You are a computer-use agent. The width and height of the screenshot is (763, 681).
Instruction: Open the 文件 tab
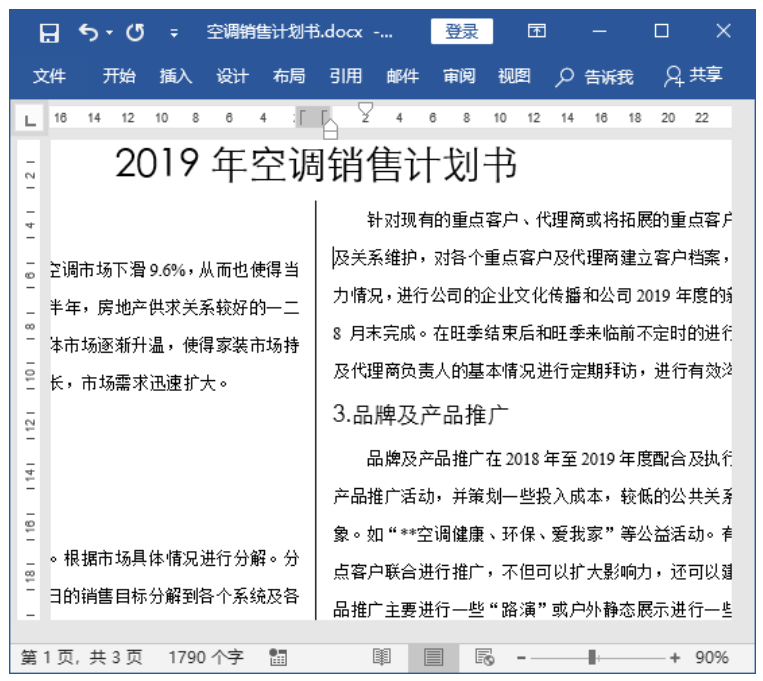[49, 76]
